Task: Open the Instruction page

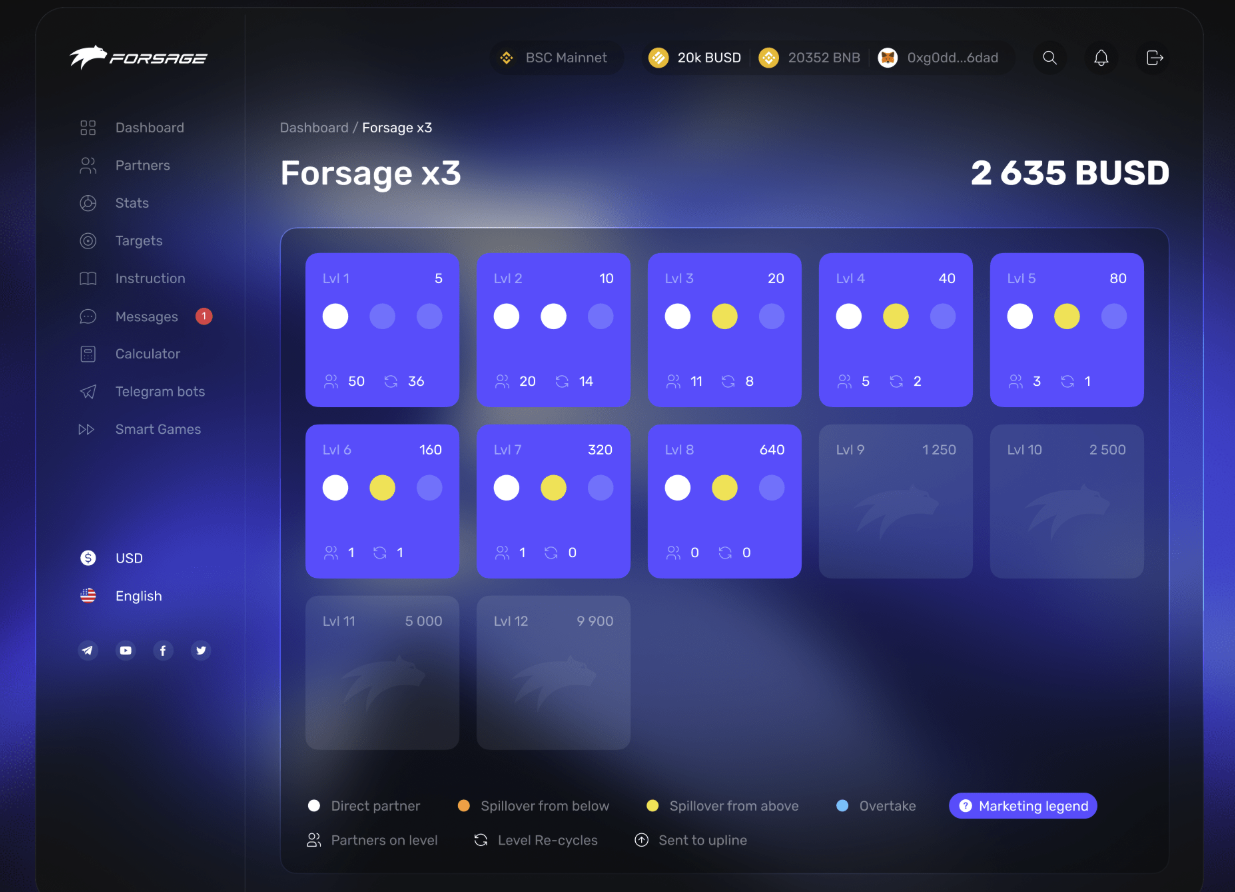Action: (x=132, y=278)
